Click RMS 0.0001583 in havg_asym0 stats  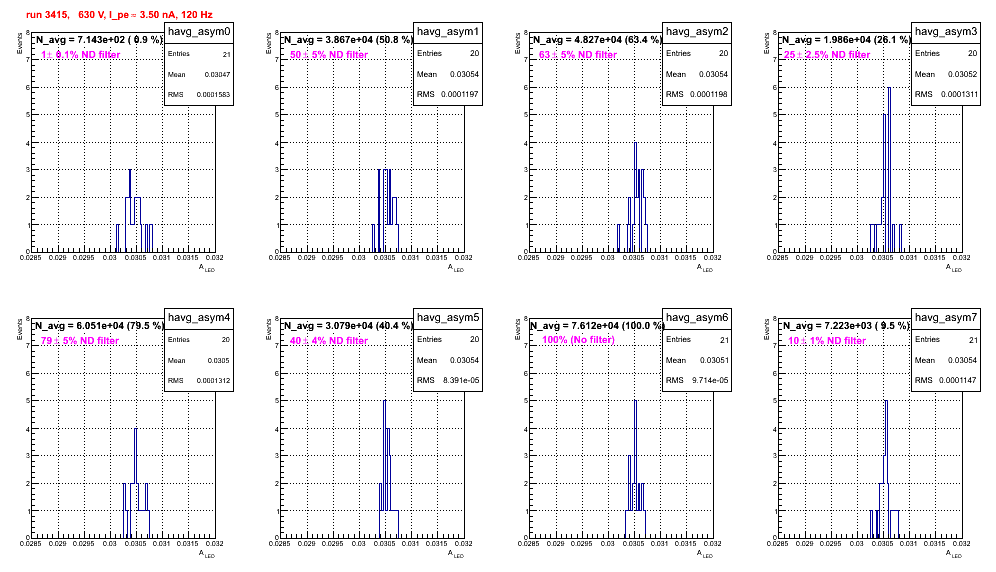[x=199, y=95]
